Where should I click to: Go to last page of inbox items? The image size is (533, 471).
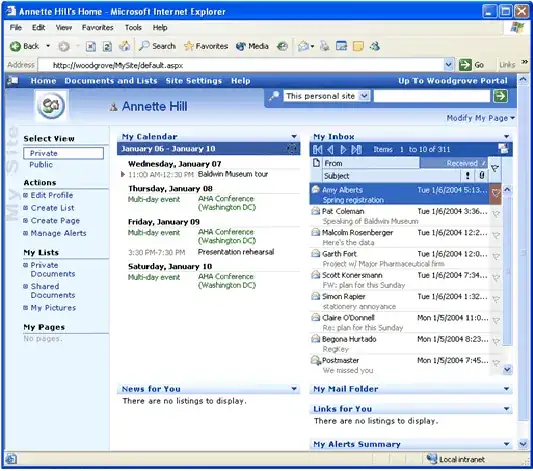pyautogui.click(x=357, y=149)
